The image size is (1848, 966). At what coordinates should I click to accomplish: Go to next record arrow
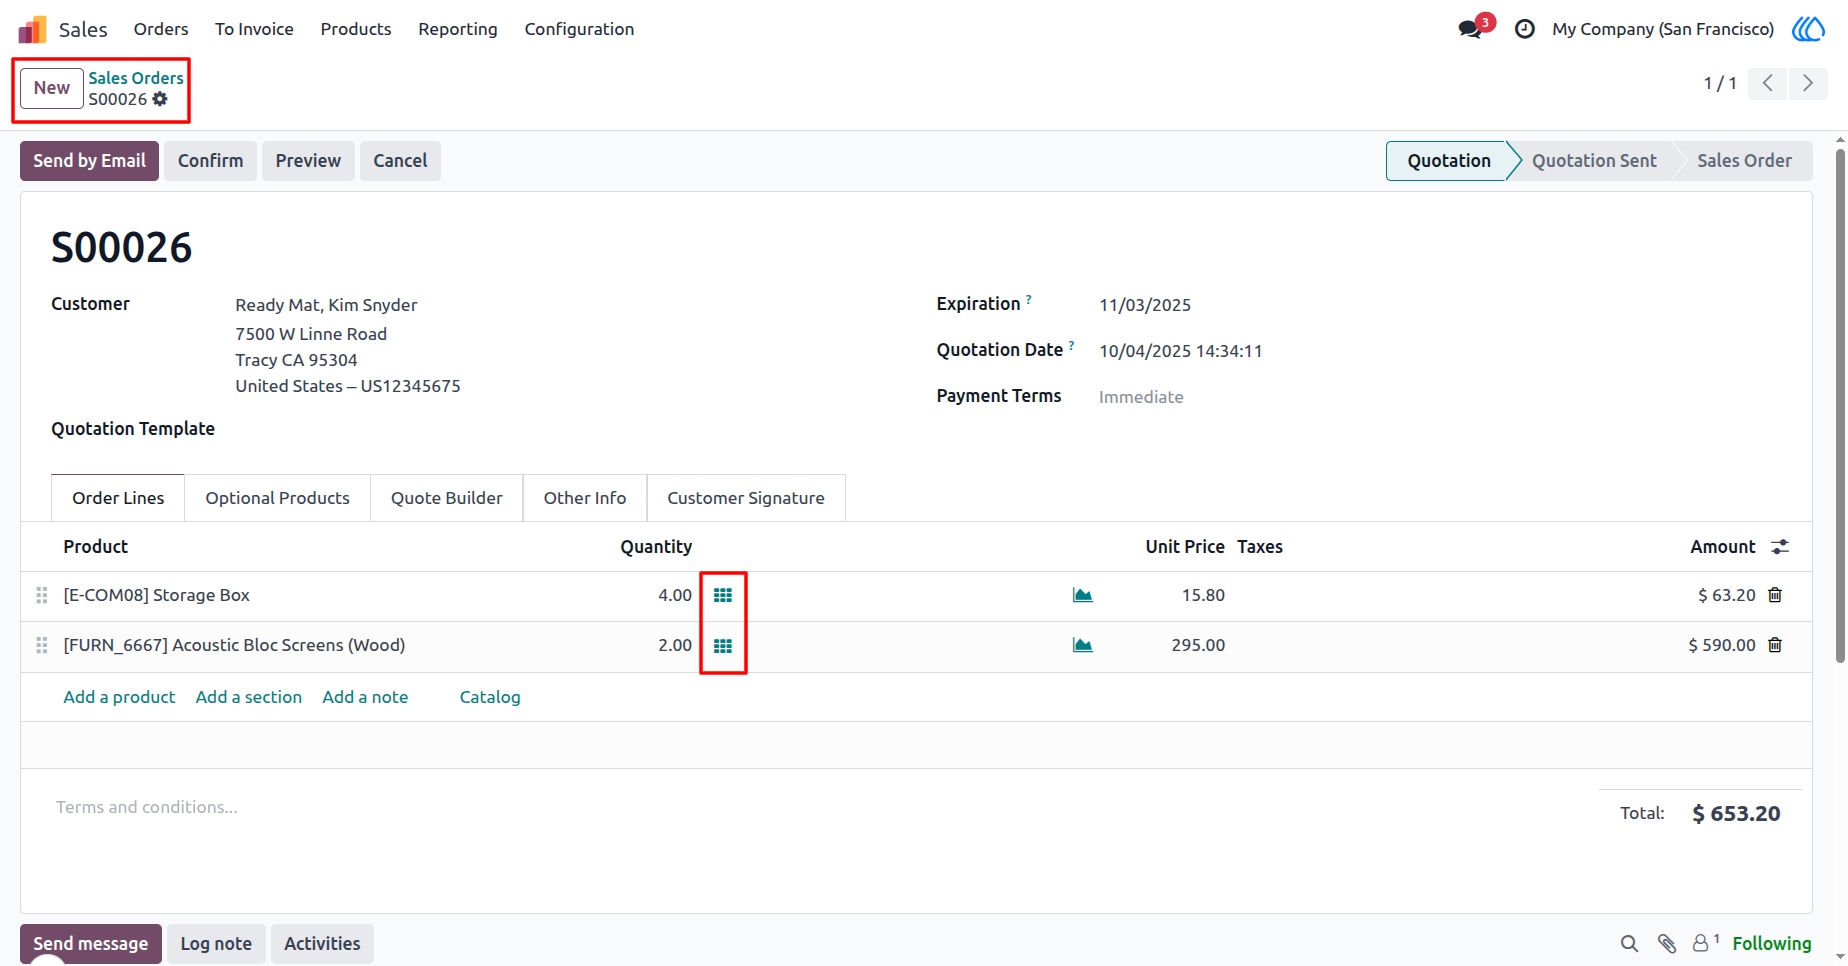tap(1808, 83)
